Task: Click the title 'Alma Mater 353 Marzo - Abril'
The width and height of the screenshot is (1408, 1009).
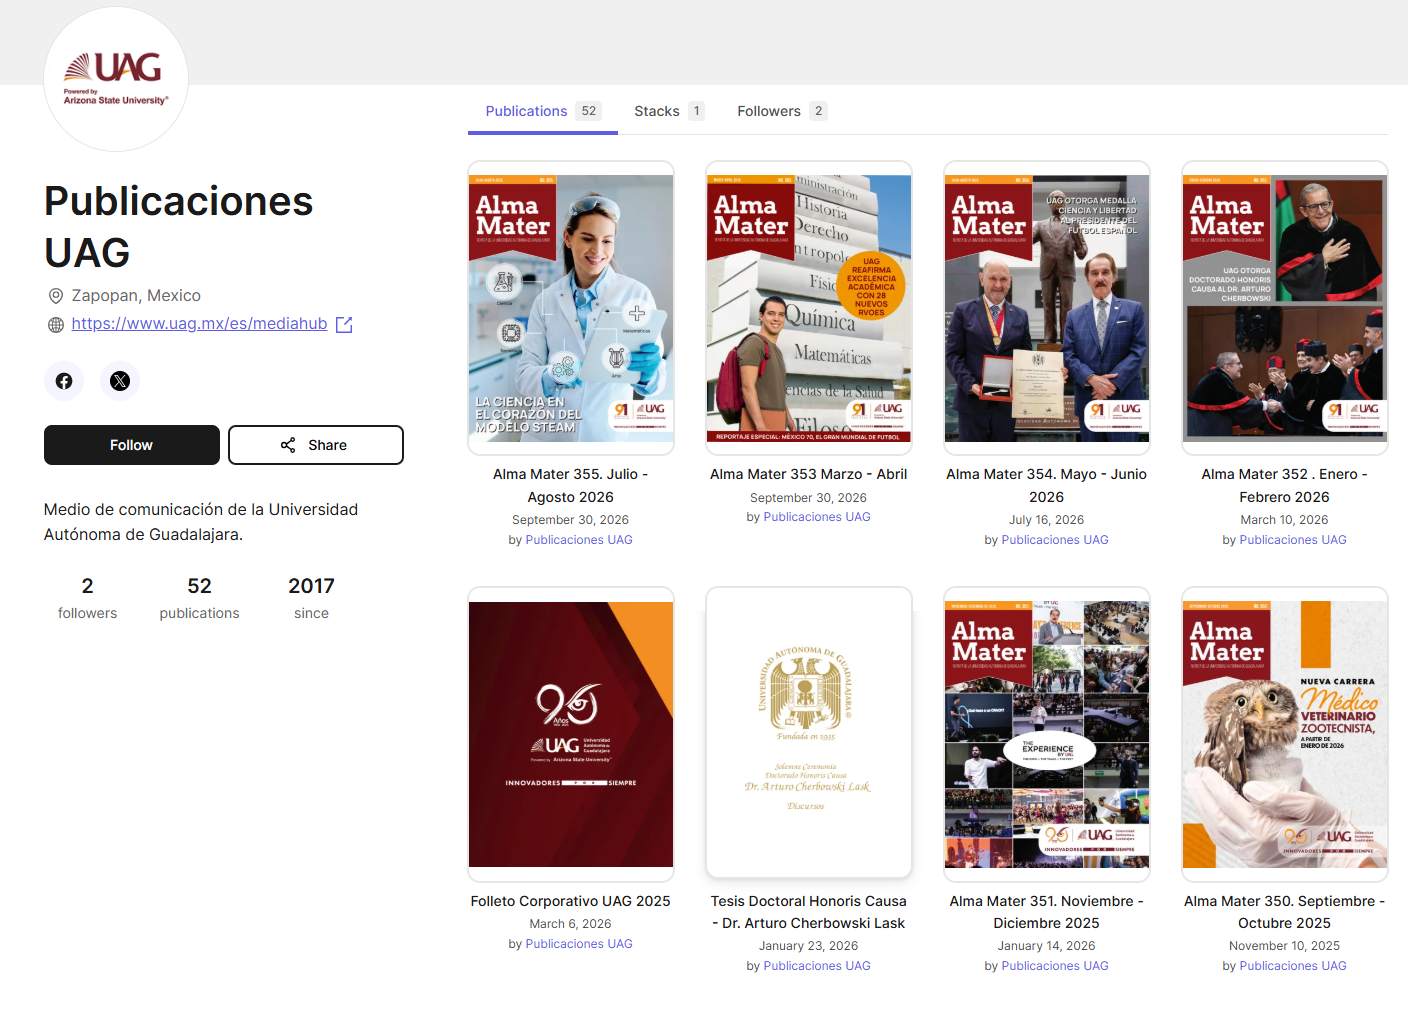Action: (x=809, y=474)
